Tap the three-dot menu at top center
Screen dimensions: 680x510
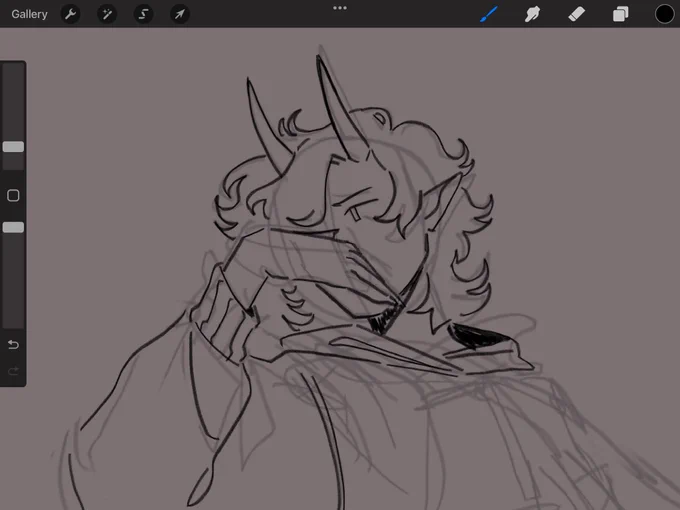(x=340, y=8)
